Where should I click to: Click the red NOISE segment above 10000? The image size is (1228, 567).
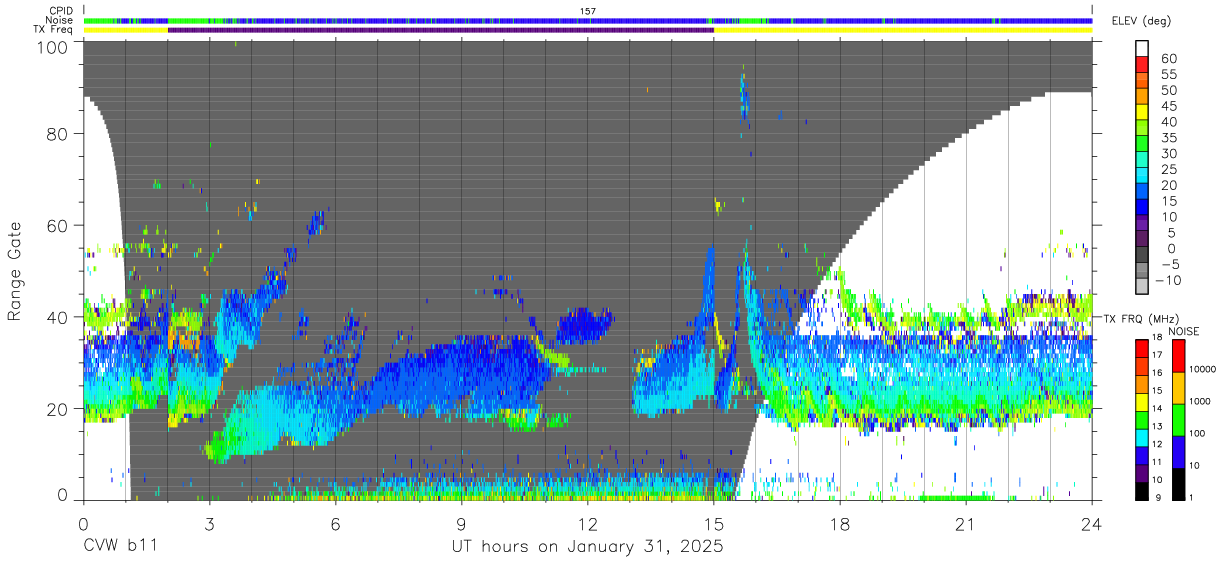pos(1178,356)
